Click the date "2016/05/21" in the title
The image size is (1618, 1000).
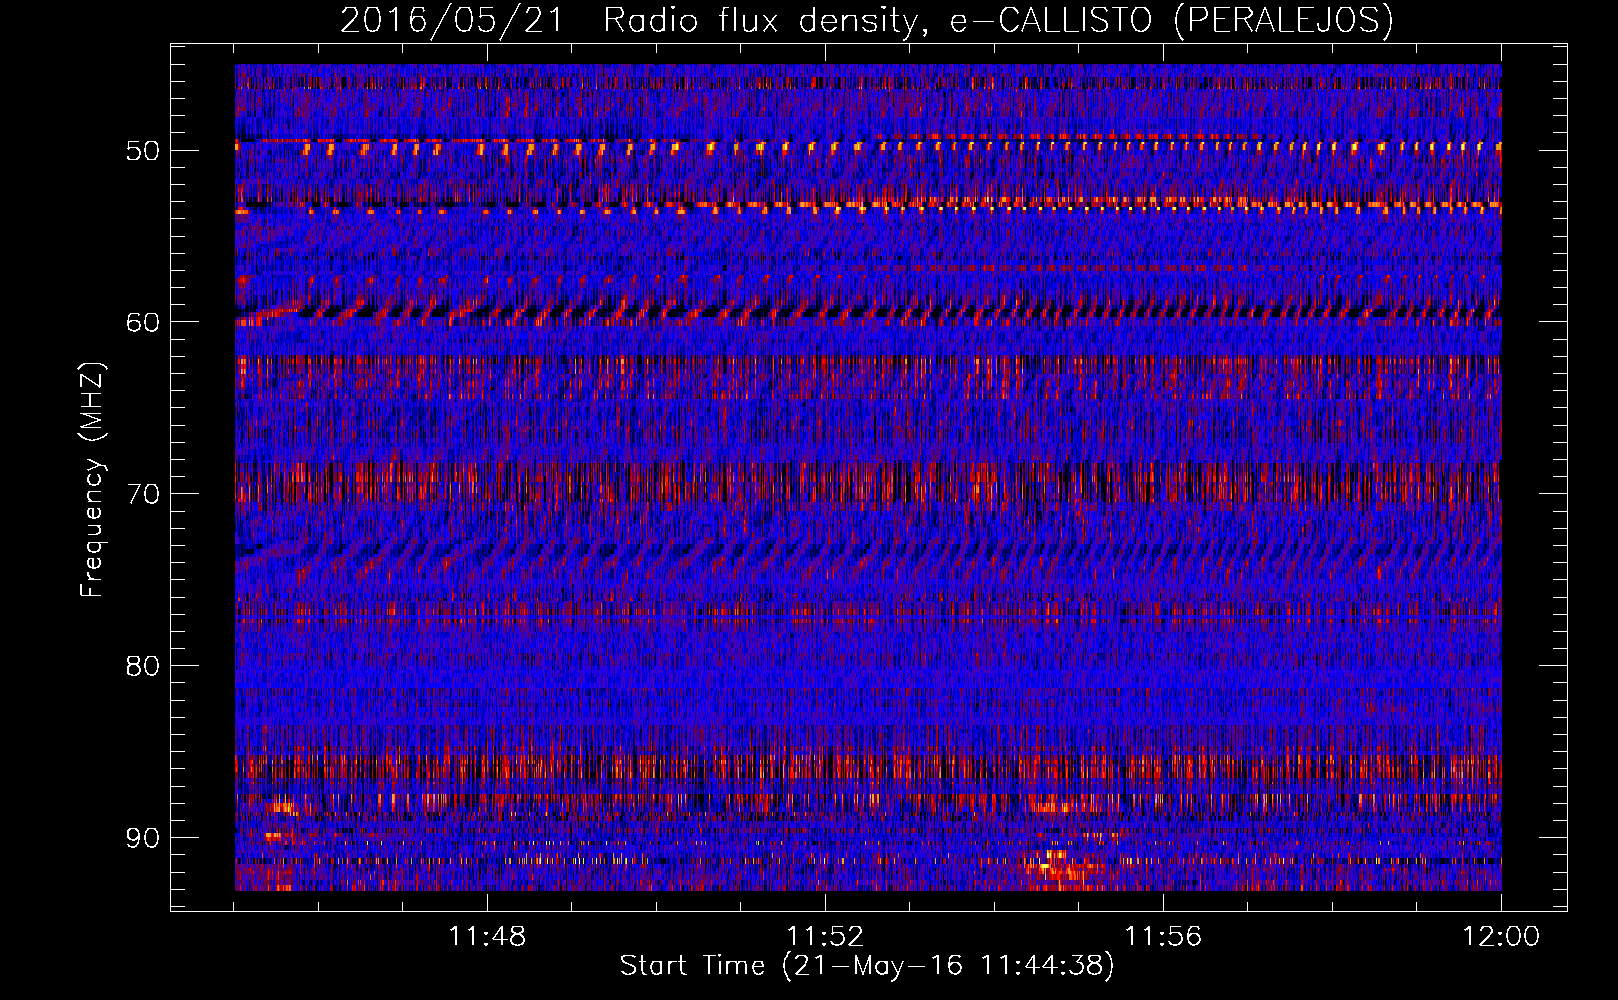tap(453, 20)
